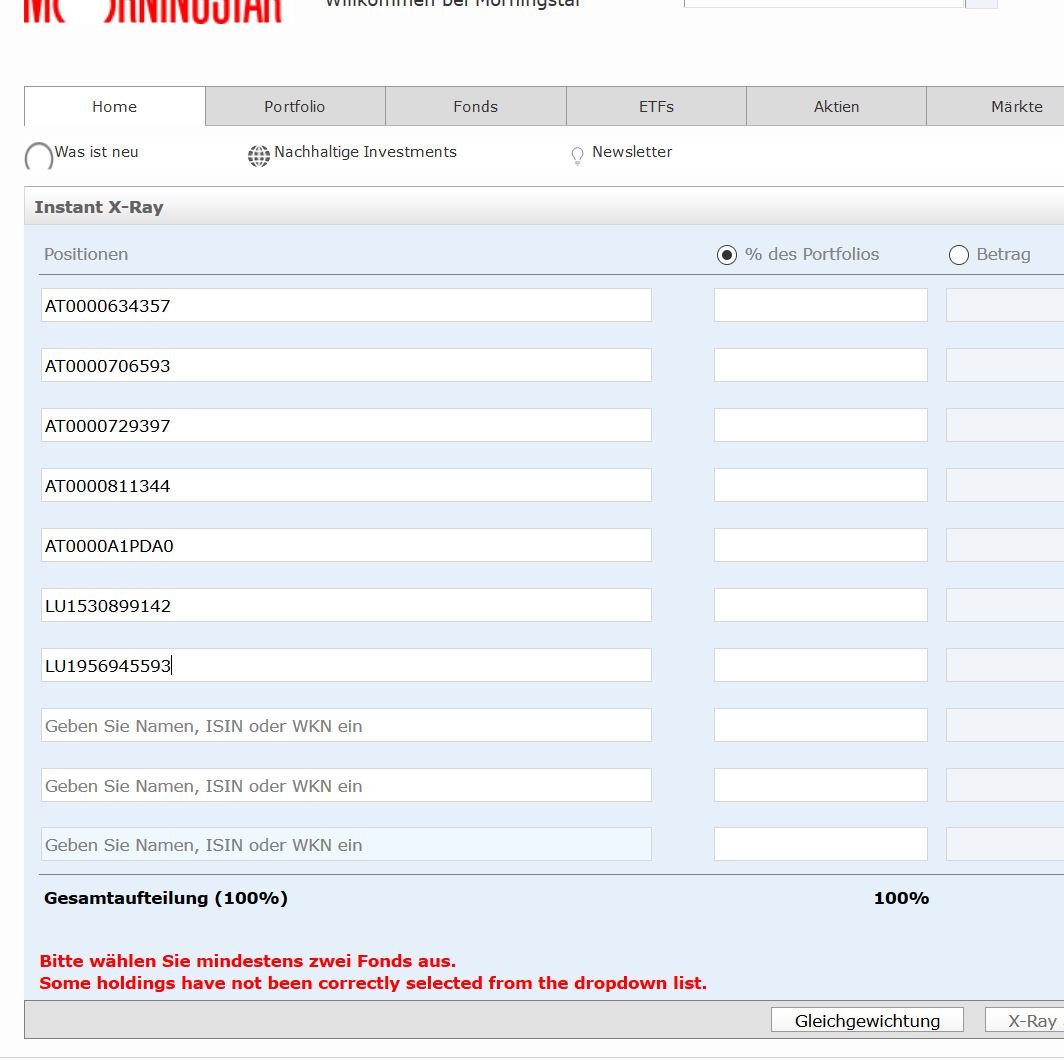Click the Positionen column label
The image size is (1064, 1061).
coord(86,254)
